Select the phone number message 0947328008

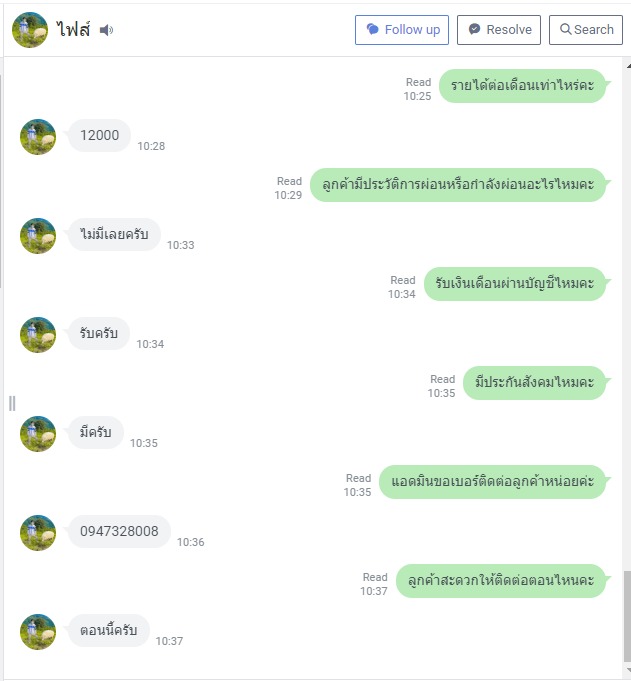119,531
